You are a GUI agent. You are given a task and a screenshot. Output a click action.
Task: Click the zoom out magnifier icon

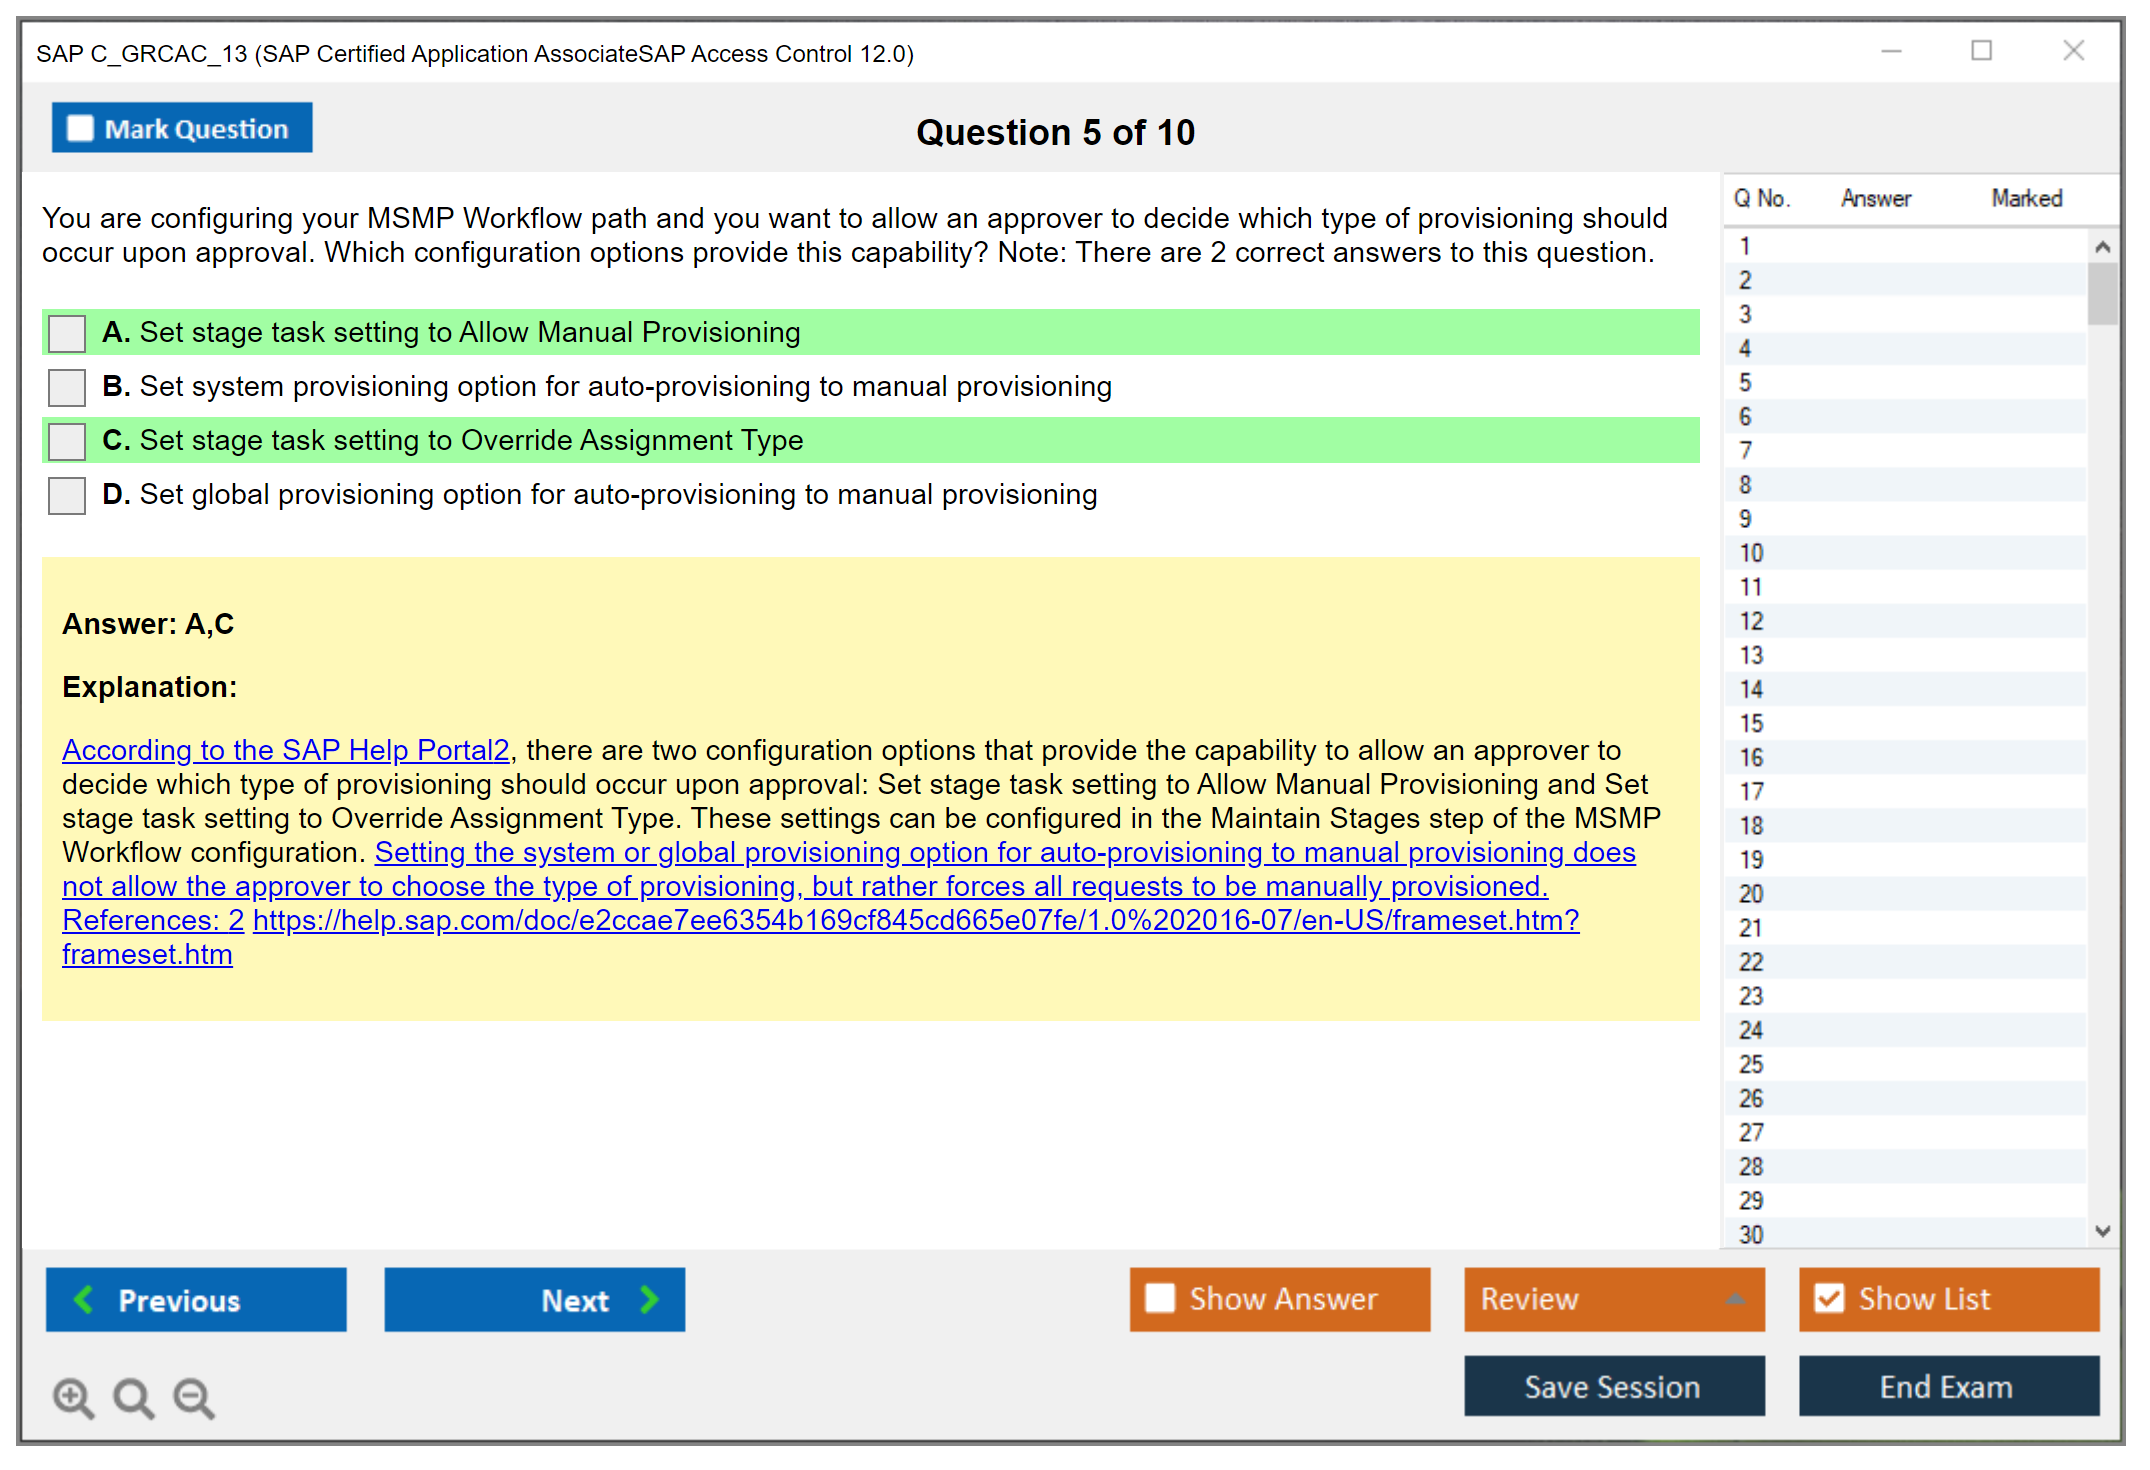[194, 1397]
